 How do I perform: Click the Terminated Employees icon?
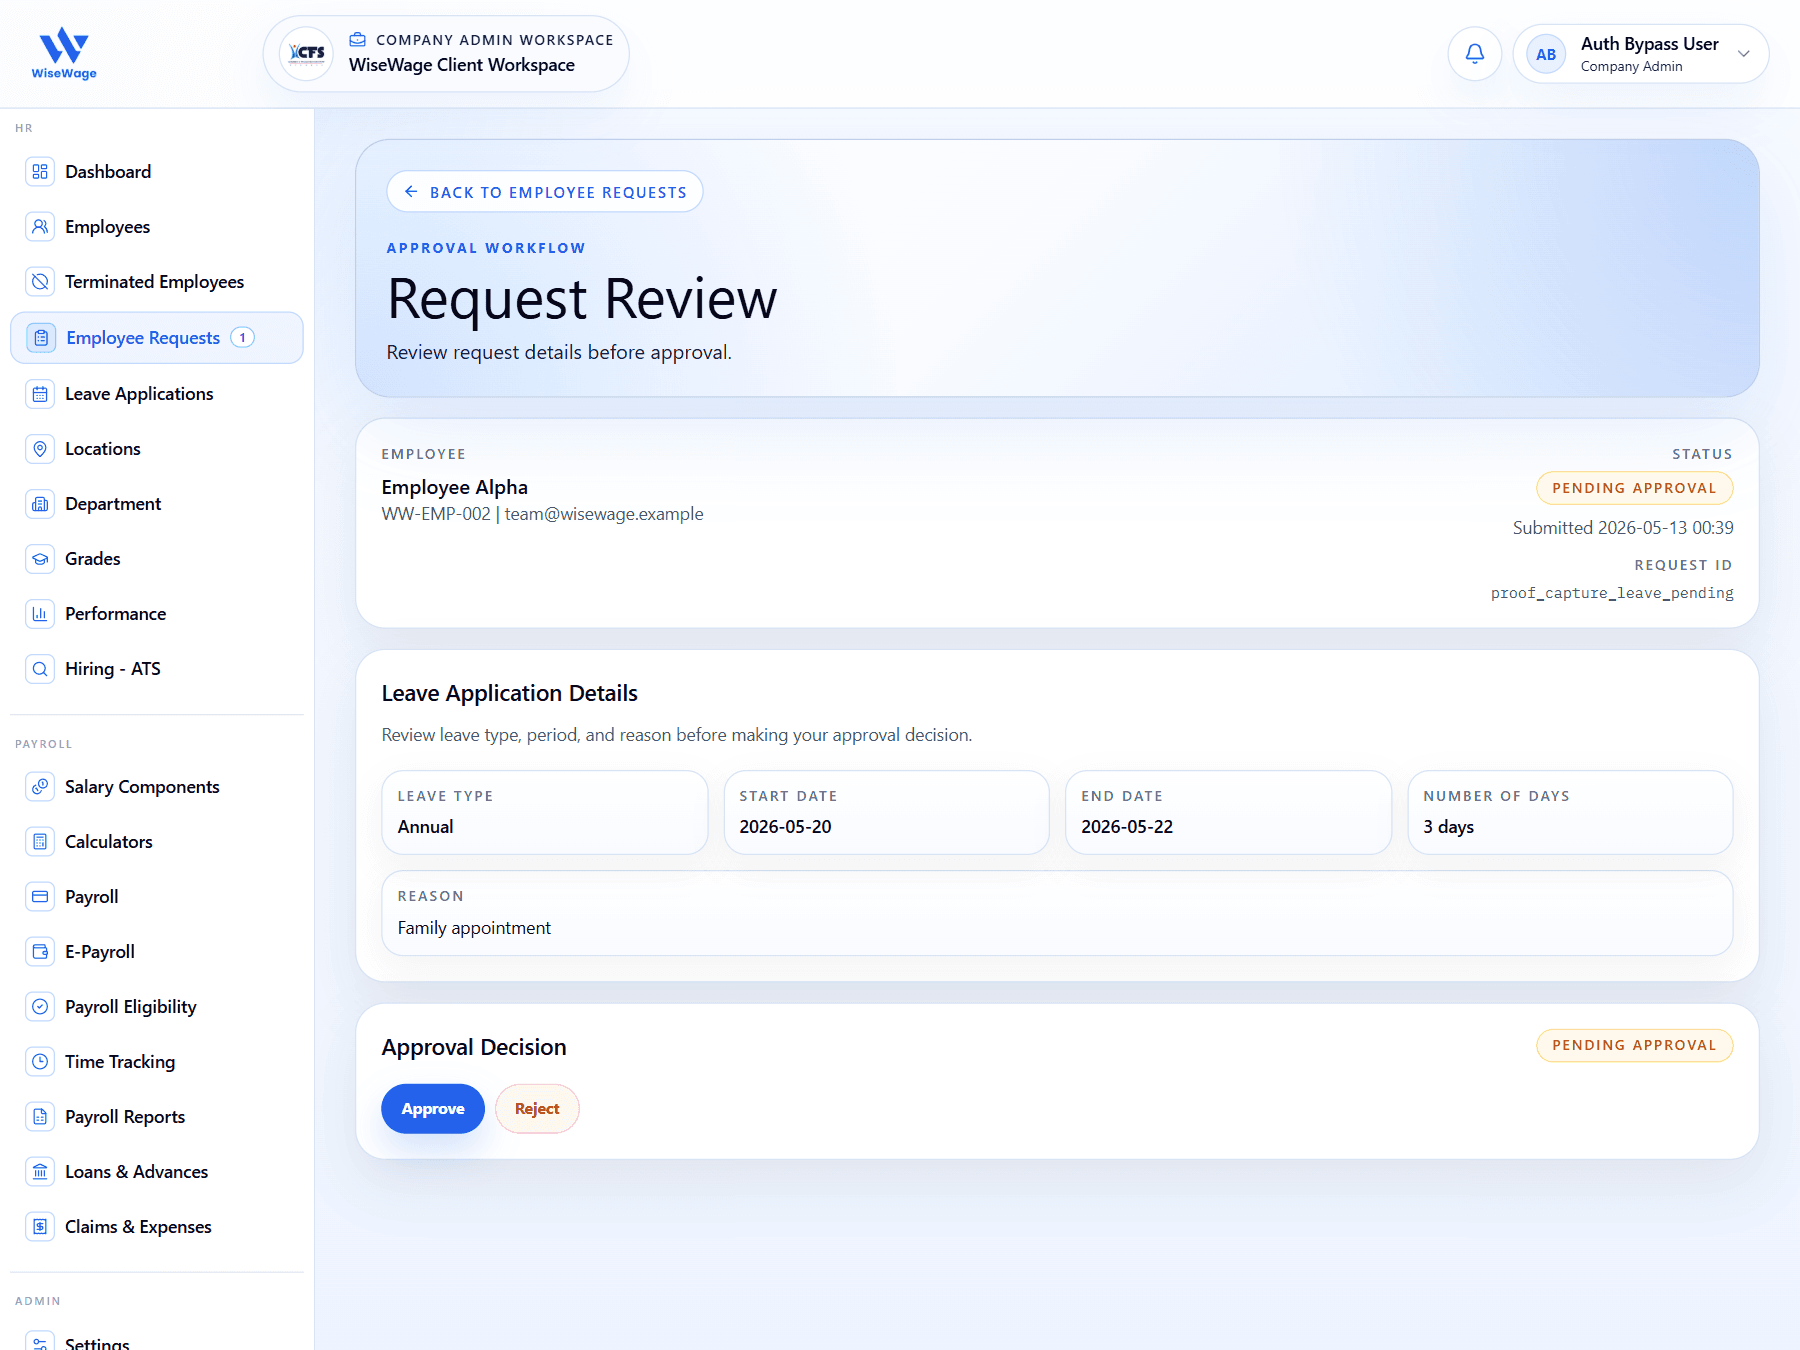(40, 282)
